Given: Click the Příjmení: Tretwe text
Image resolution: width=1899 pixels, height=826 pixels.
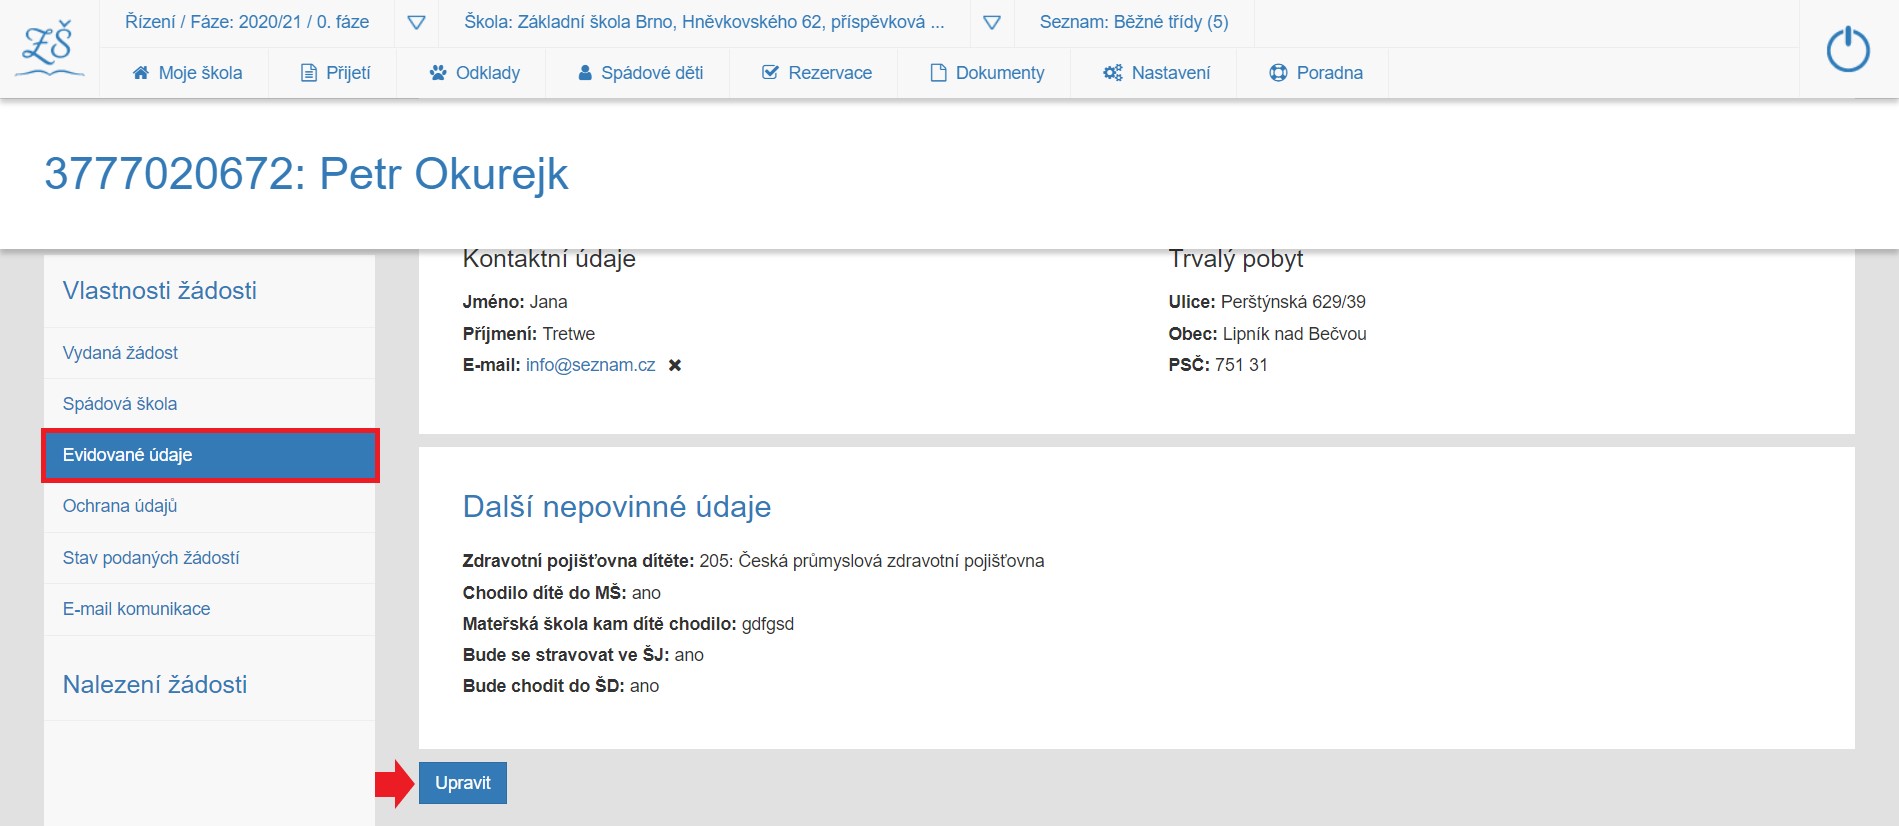Looking at the screenshot, I should point(529,334).
